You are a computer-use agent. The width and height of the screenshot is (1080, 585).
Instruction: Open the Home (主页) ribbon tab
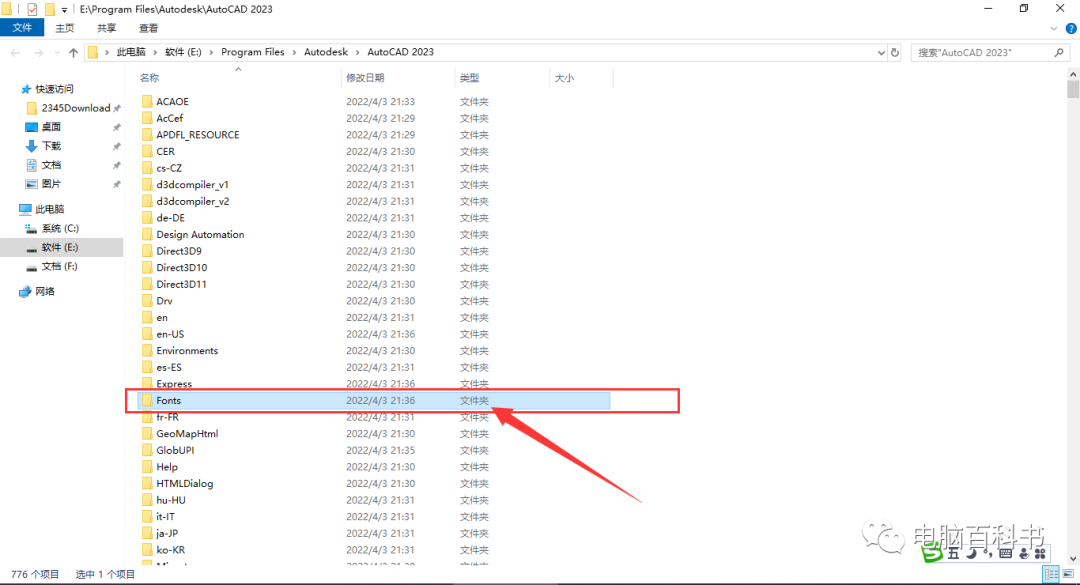[65, 28]
